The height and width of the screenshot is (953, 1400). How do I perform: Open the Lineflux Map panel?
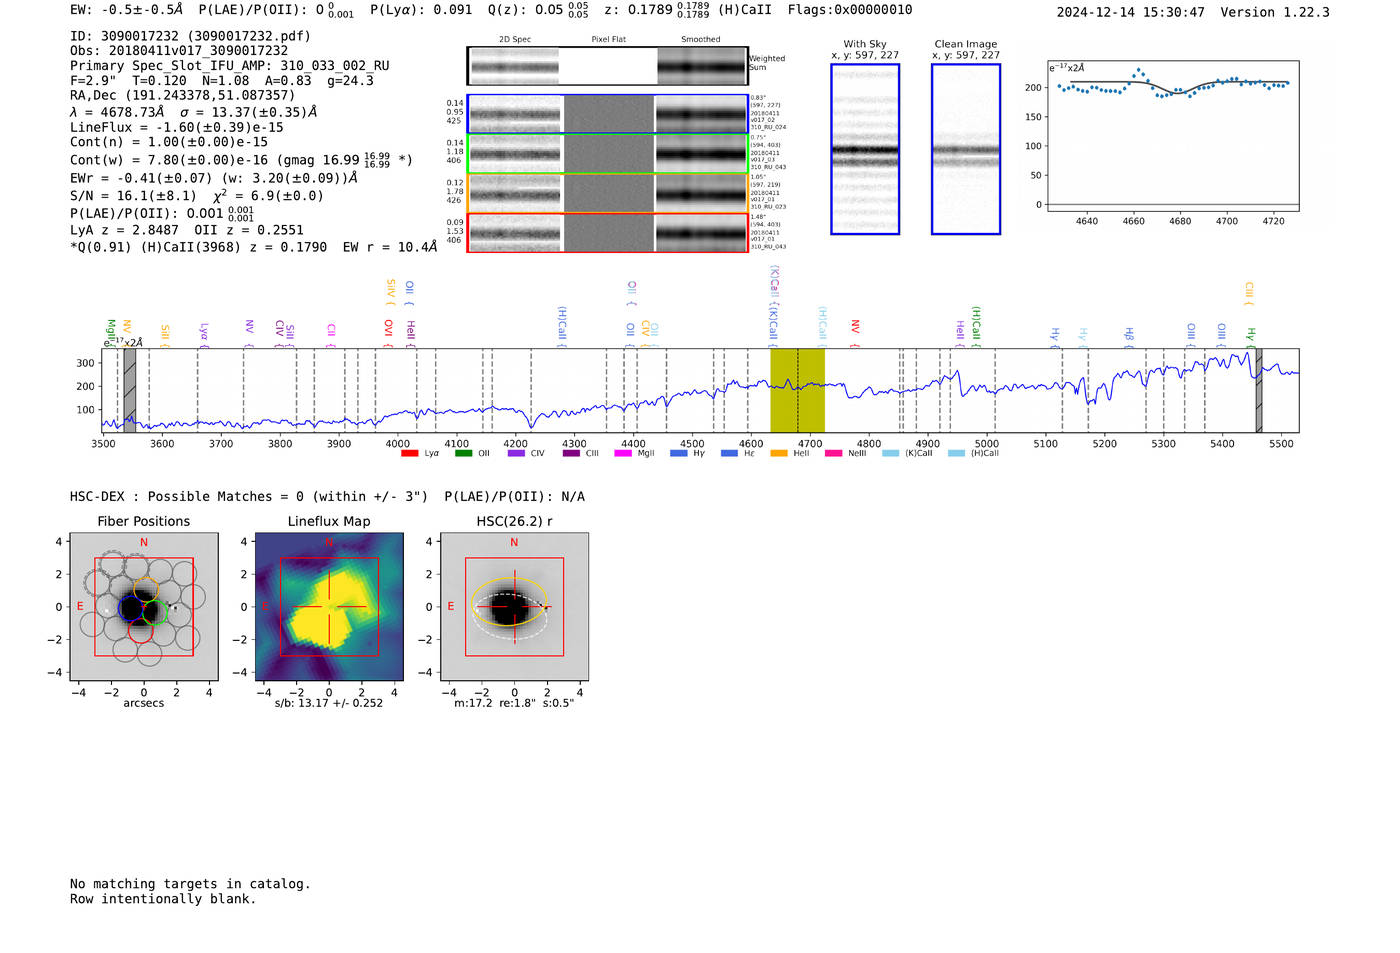point(329,607)
